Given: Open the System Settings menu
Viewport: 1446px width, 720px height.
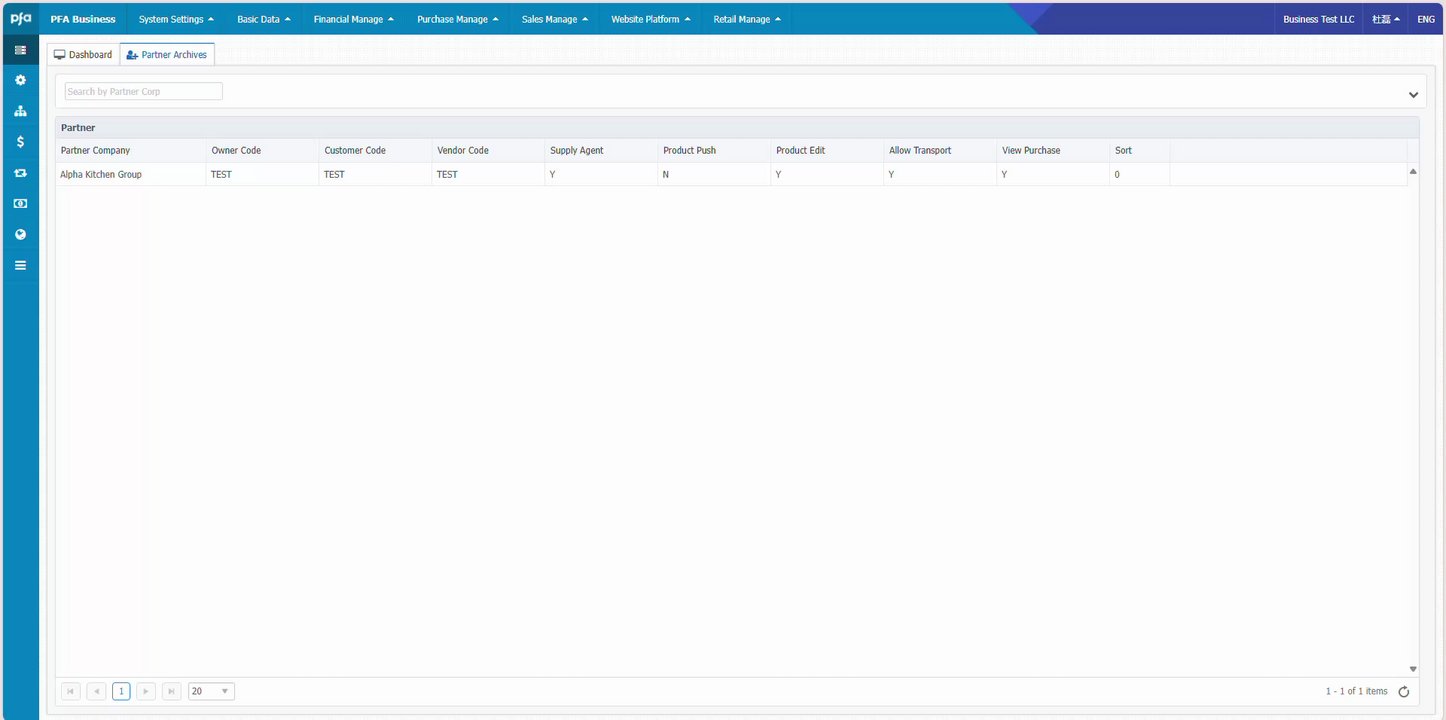Looking at the screenshot, I should click(x=176, y=19).
